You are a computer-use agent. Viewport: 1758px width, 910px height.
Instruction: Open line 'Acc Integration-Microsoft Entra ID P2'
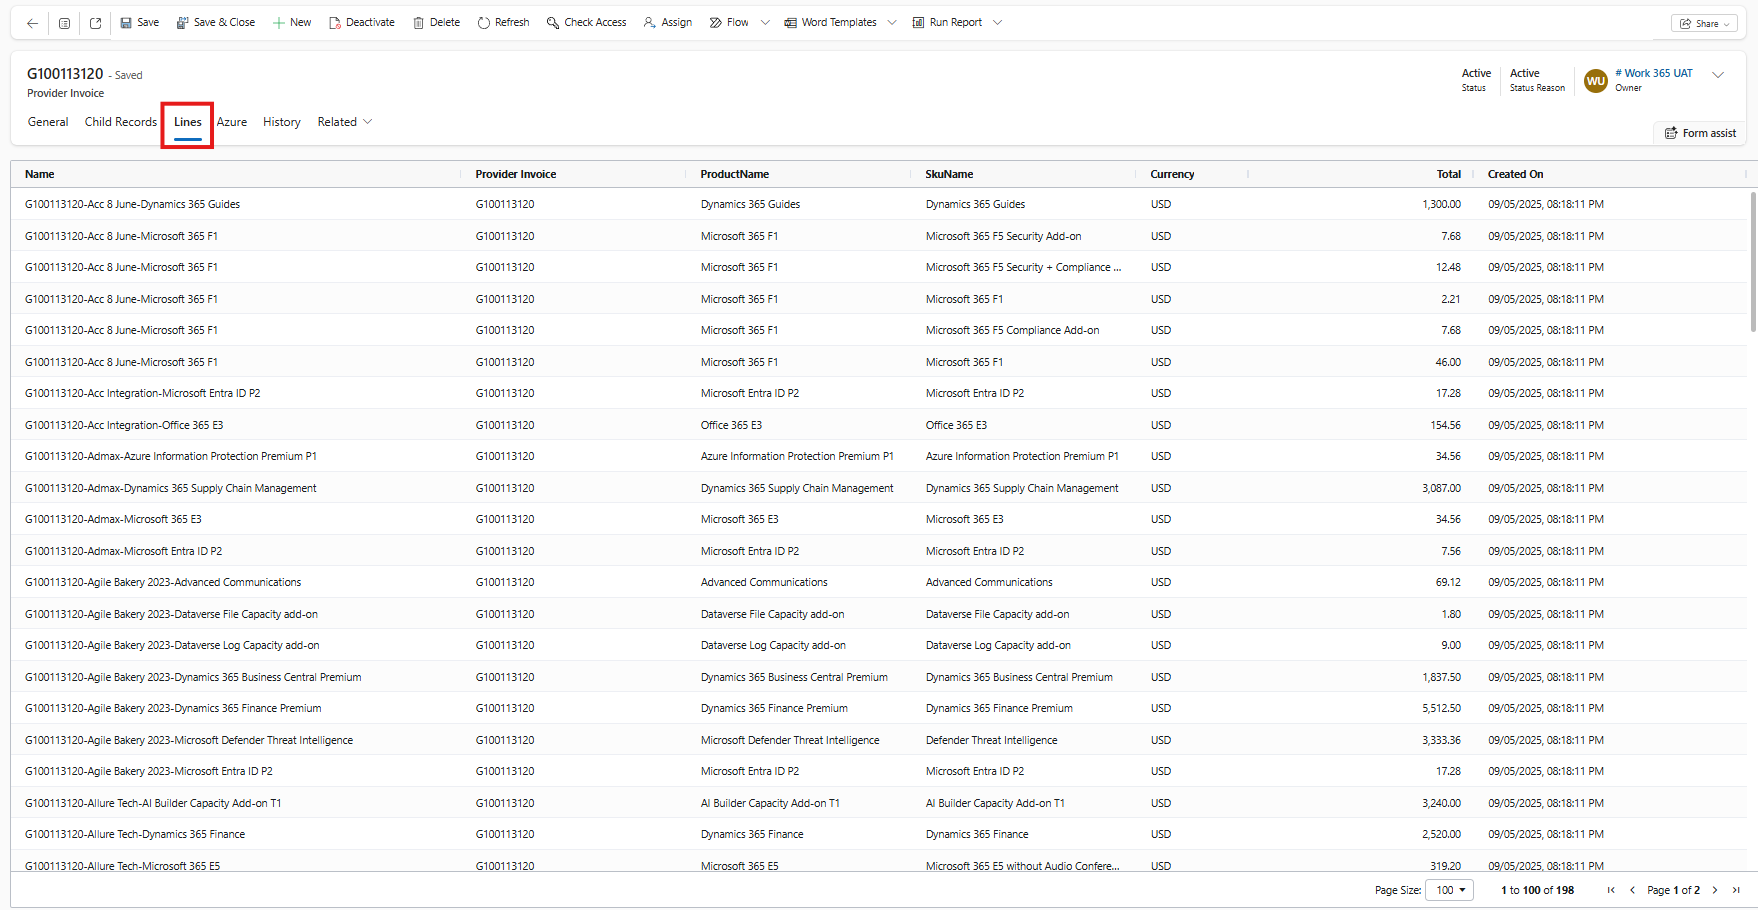142,393
